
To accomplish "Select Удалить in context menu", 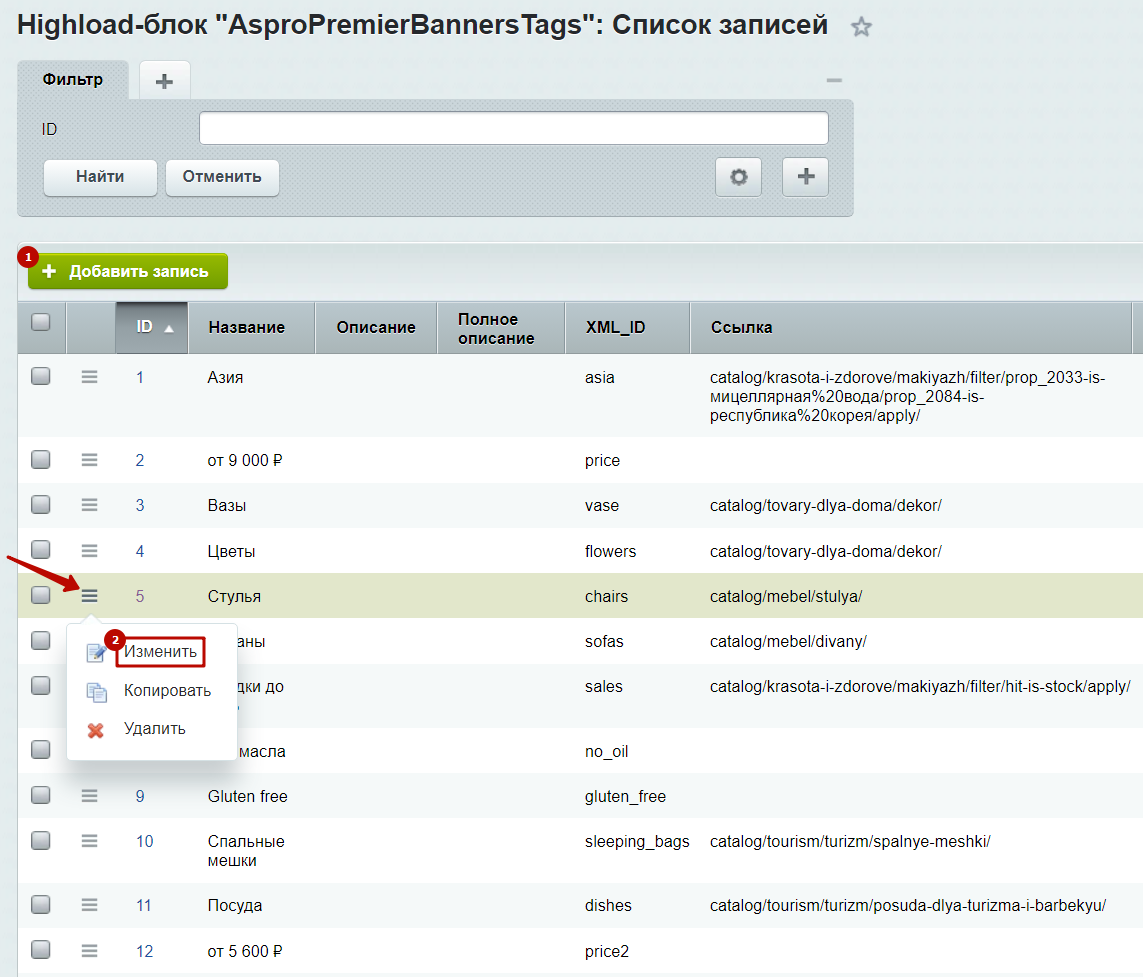I will (x=154, y=729).
